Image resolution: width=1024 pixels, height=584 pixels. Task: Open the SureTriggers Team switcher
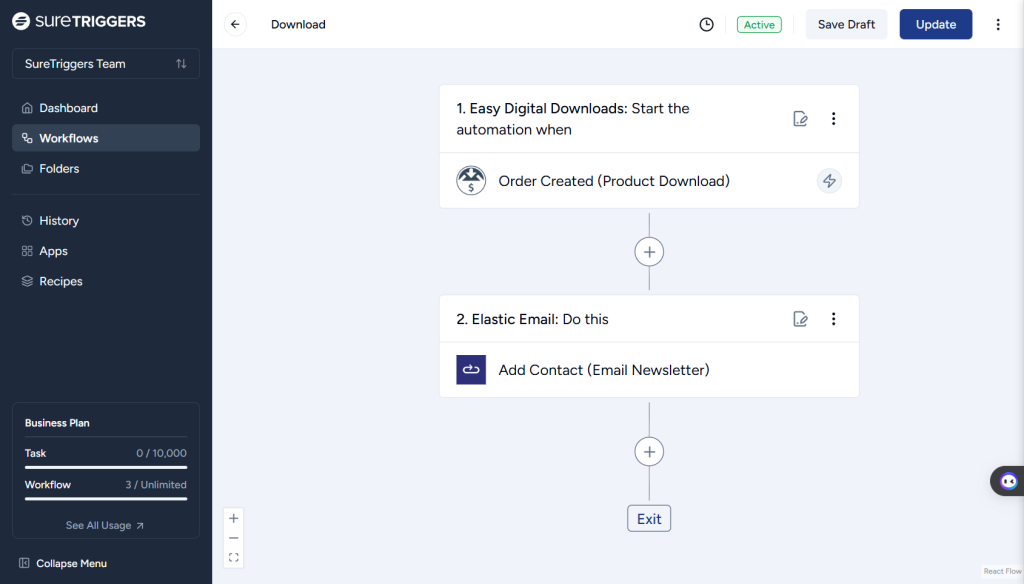tap(106, 63)
